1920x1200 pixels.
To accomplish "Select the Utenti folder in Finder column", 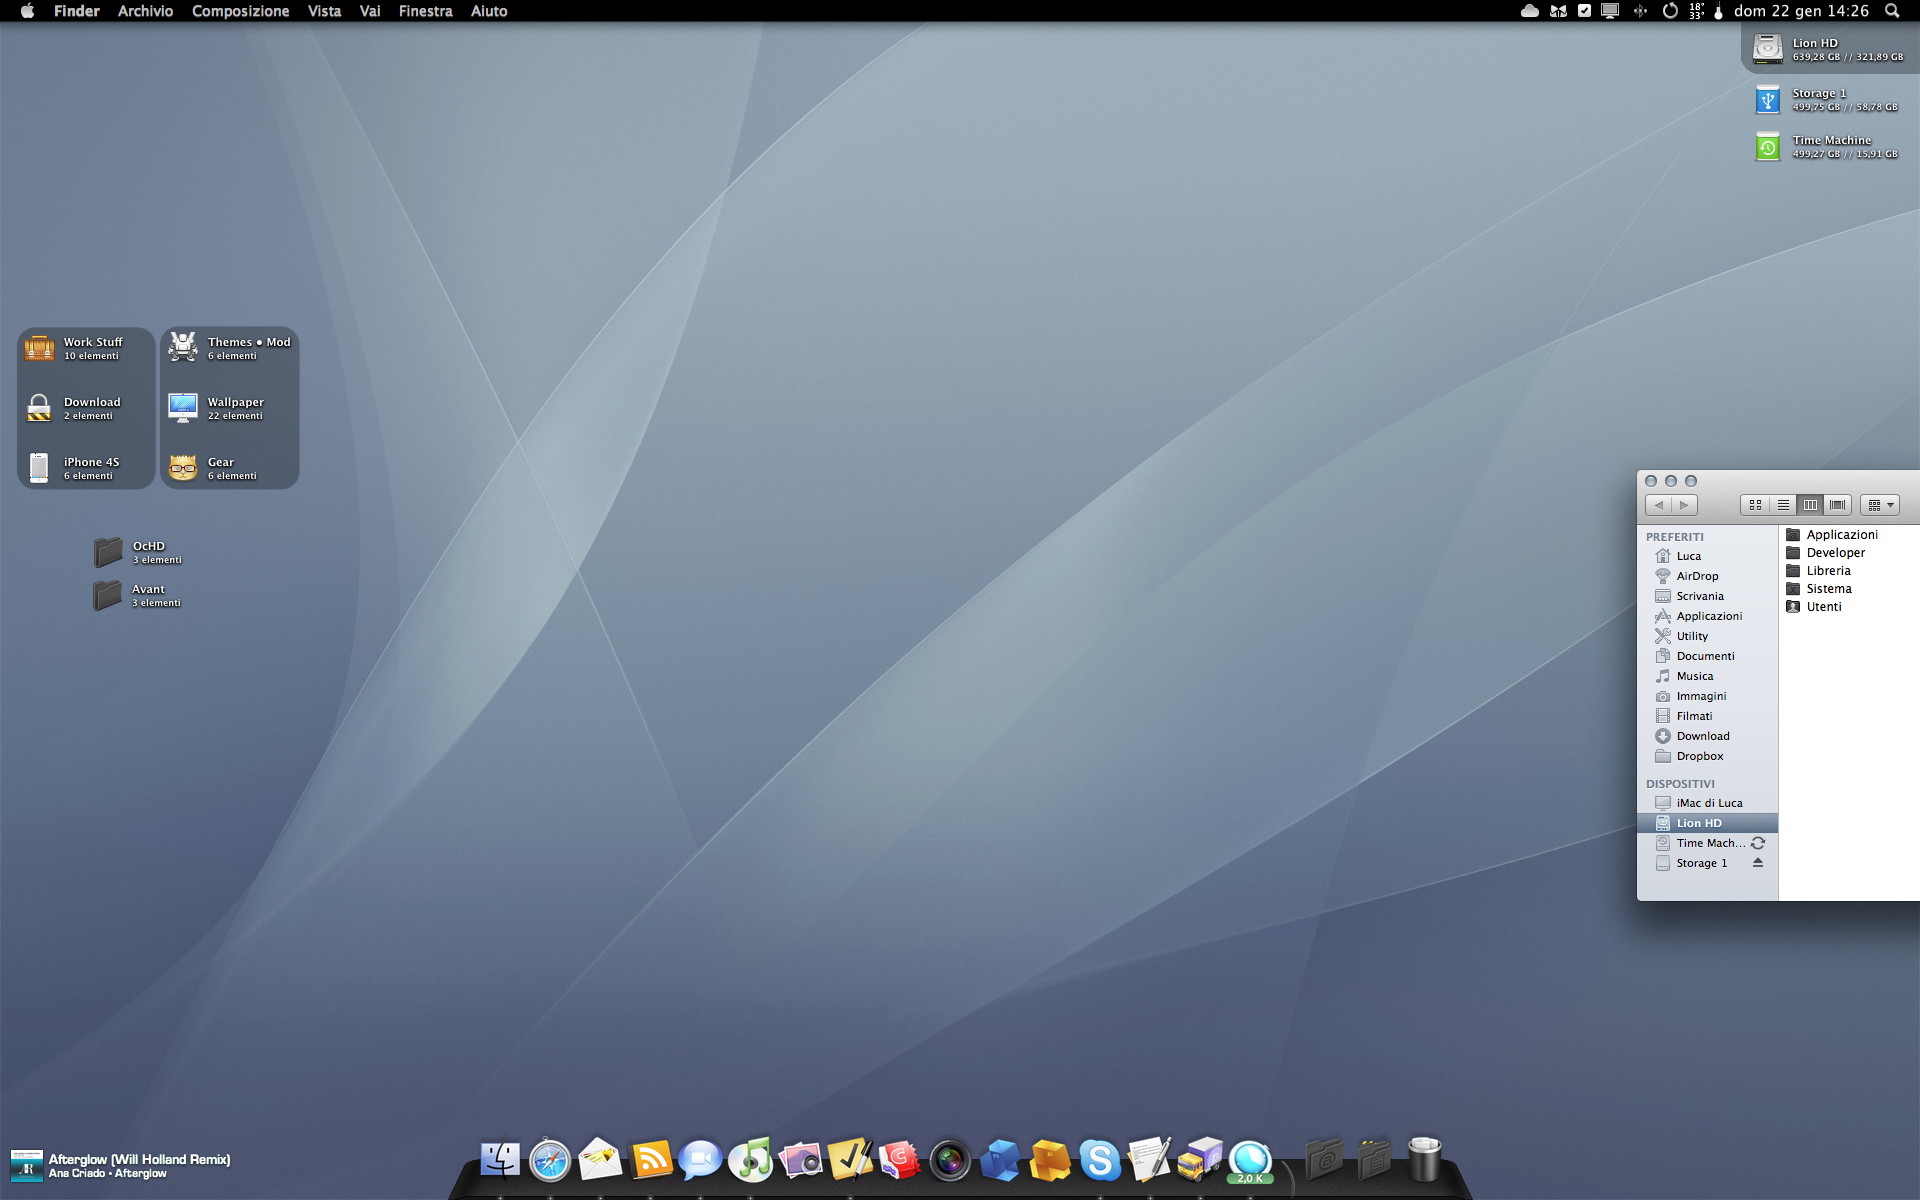I will pyautogui.click(x=1850, y=607).
